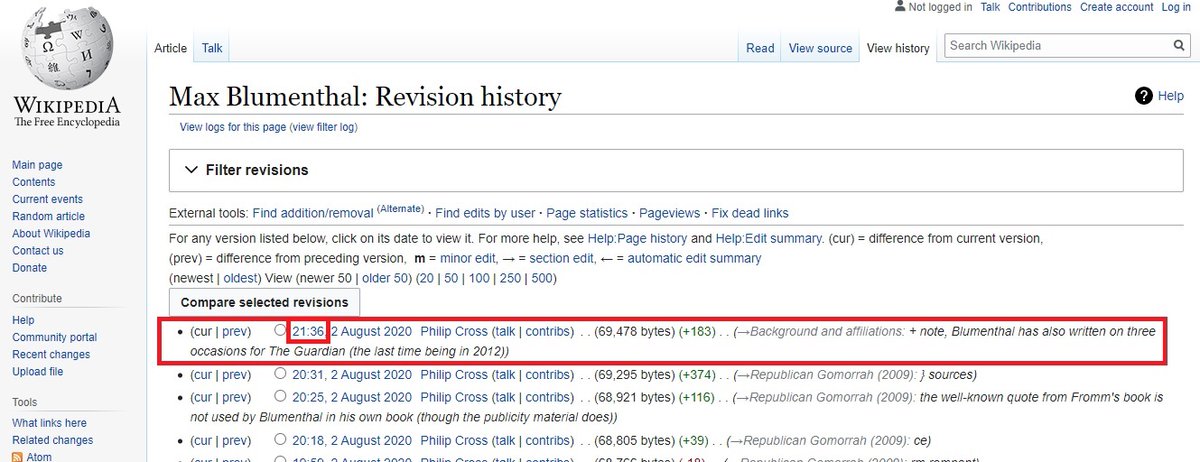Open Find edits by user tool
The height and width of the screenshot is (462, 1200).
(x=485, y=213)
